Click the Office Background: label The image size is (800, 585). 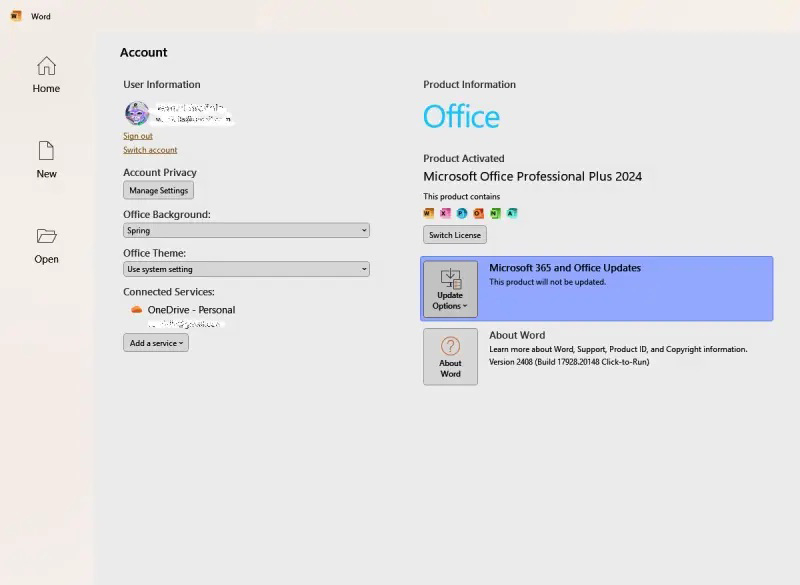tap(167, 214)
